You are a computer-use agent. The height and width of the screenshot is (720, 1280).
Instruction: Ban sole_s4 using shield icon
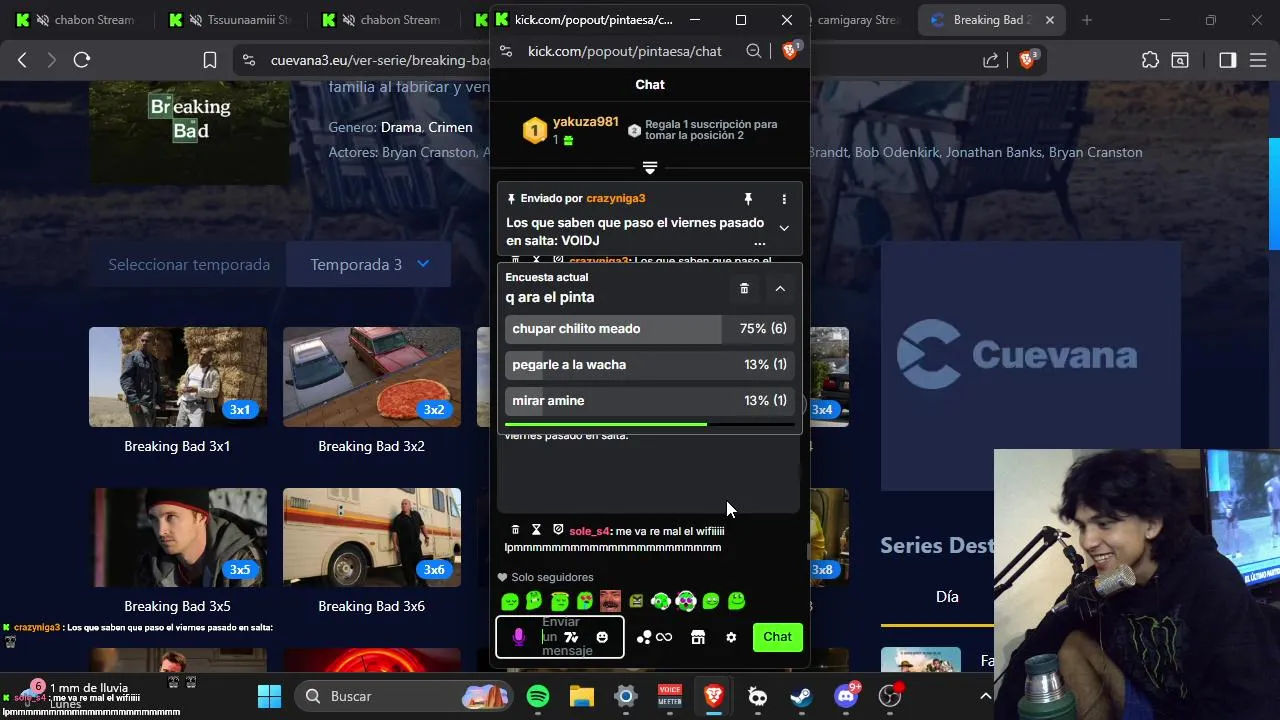[558, 530]
